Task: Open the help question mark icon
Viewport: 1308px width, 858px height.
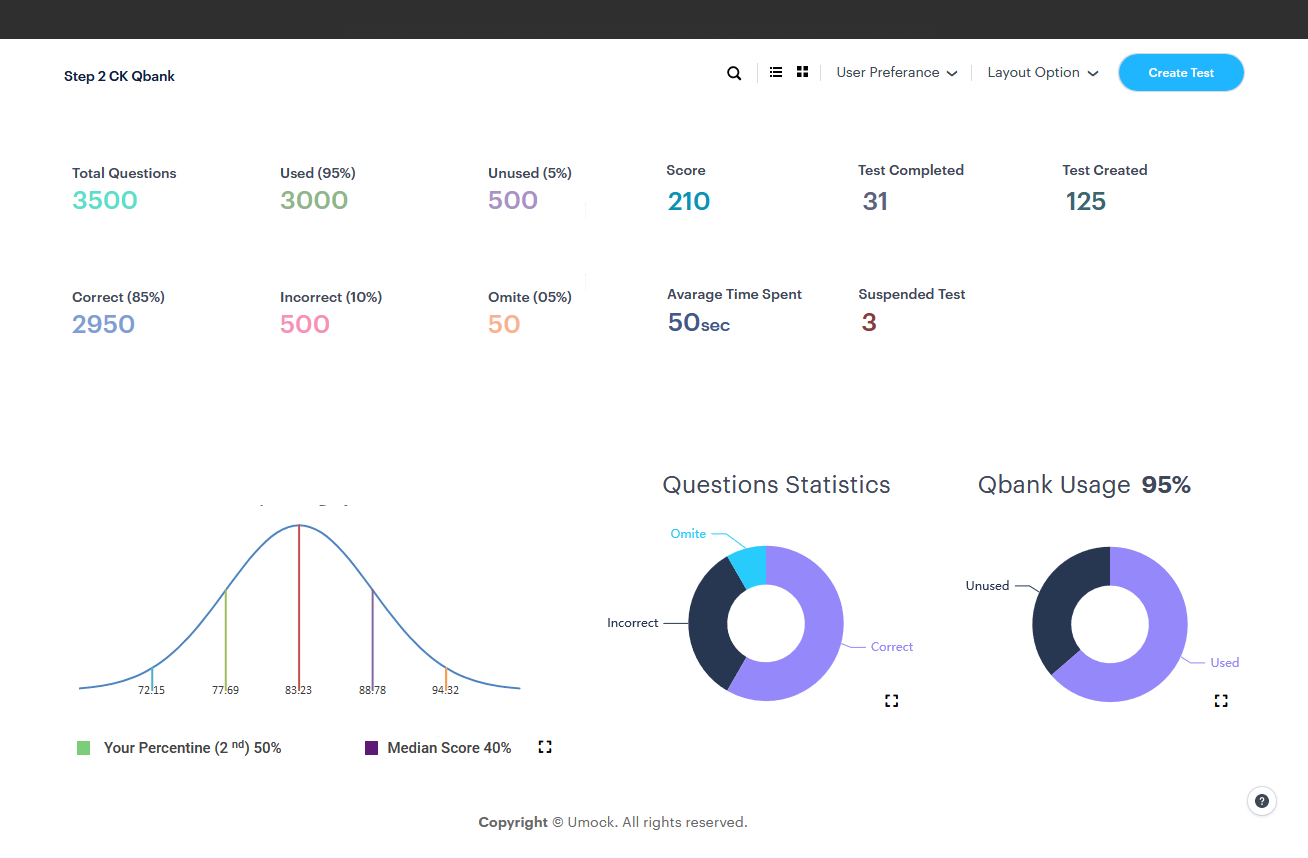Action: coord(1262,801)
